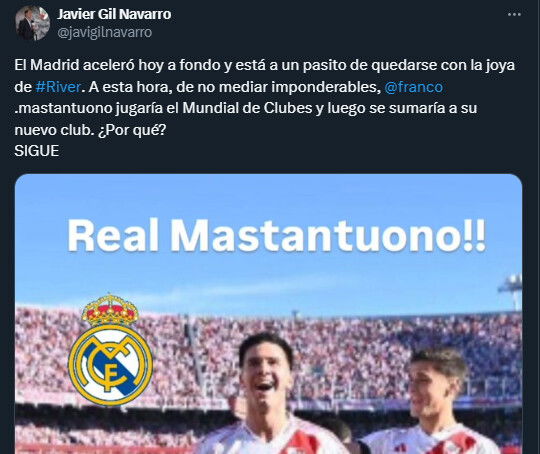The image size is (540, 454).
Task: Open the @franco mention link
Action: pyautogui.click(x=413, y=87)
